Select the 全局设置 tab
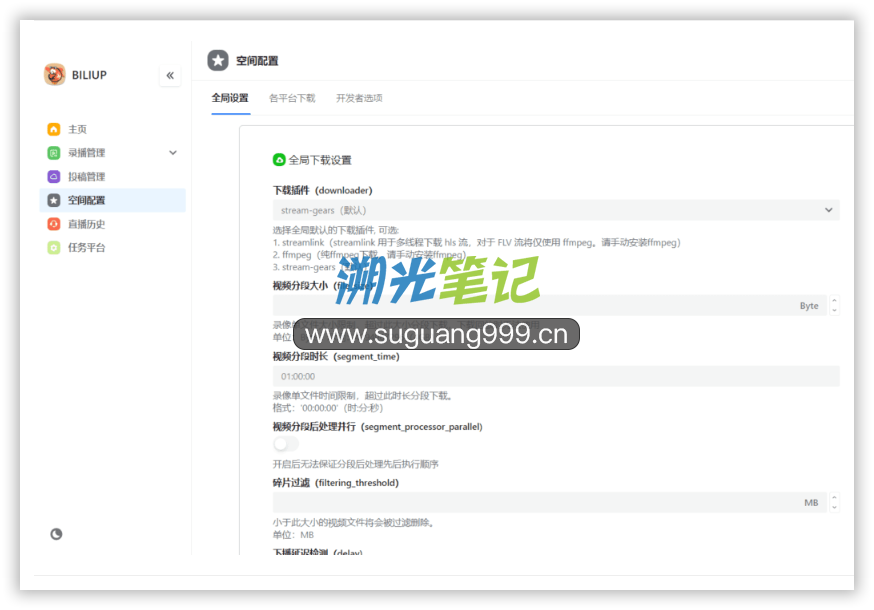 coord(230,98)
